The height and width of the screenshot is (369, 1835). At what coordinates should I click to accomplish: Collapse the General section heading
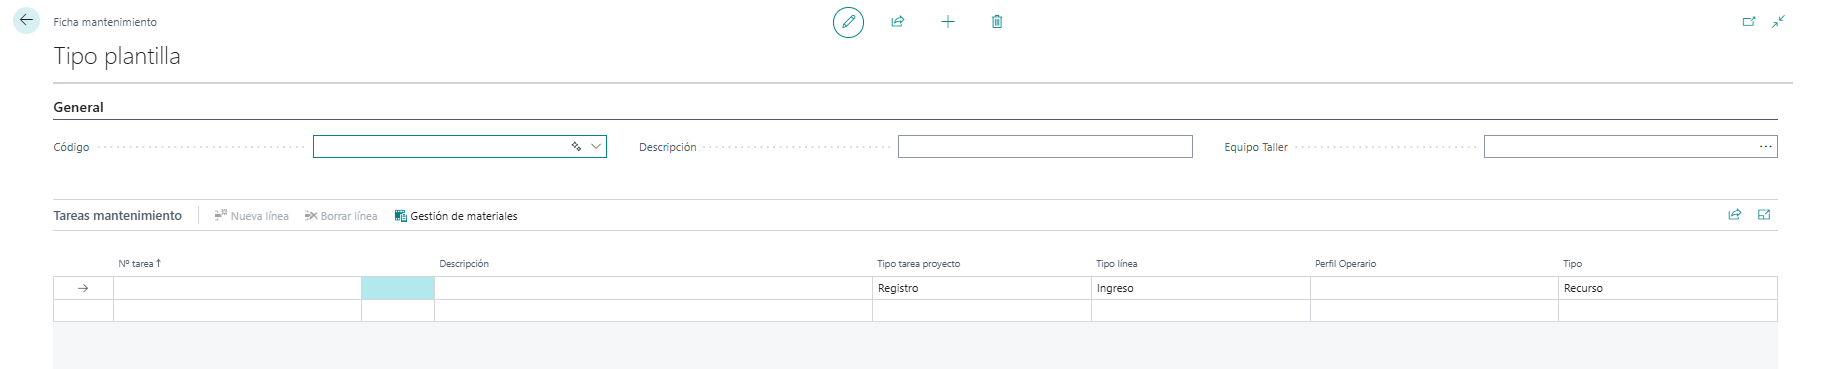tap(78, 107)
